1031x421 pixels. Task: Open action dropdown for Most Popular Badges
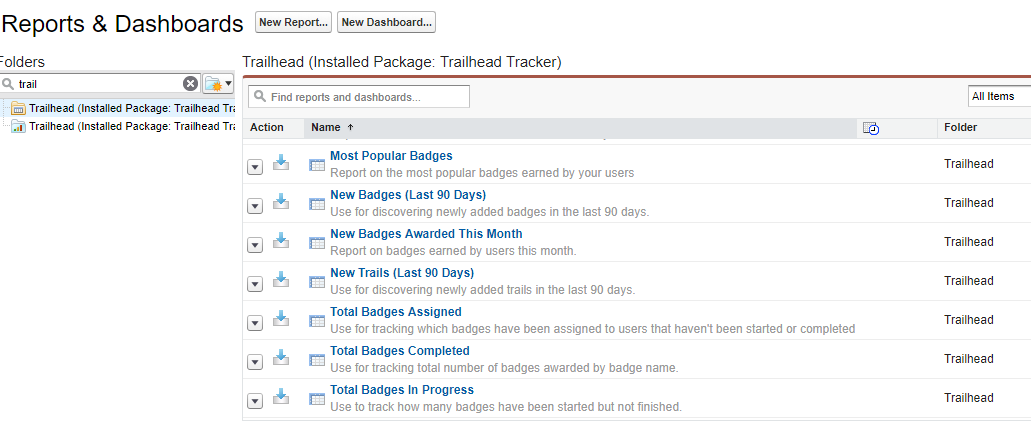pos(255,167)
